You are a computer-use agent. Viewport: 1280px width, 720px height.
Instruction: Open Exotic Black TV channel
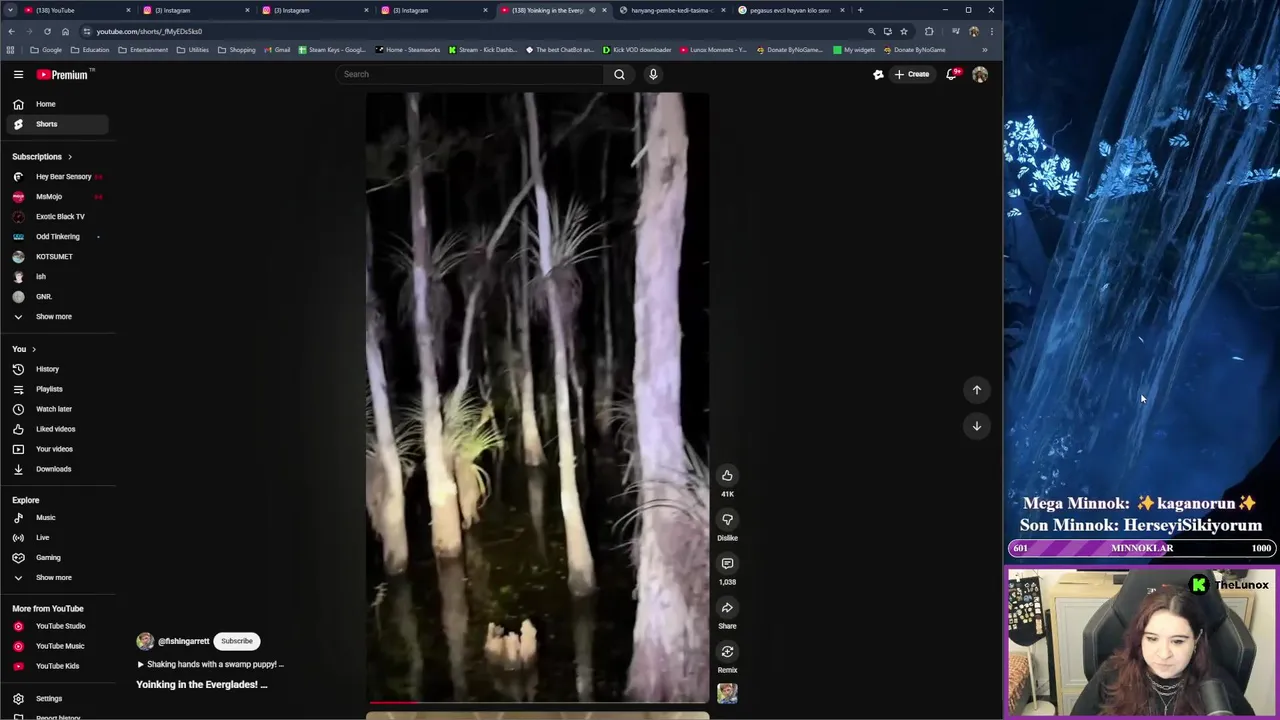57,216
